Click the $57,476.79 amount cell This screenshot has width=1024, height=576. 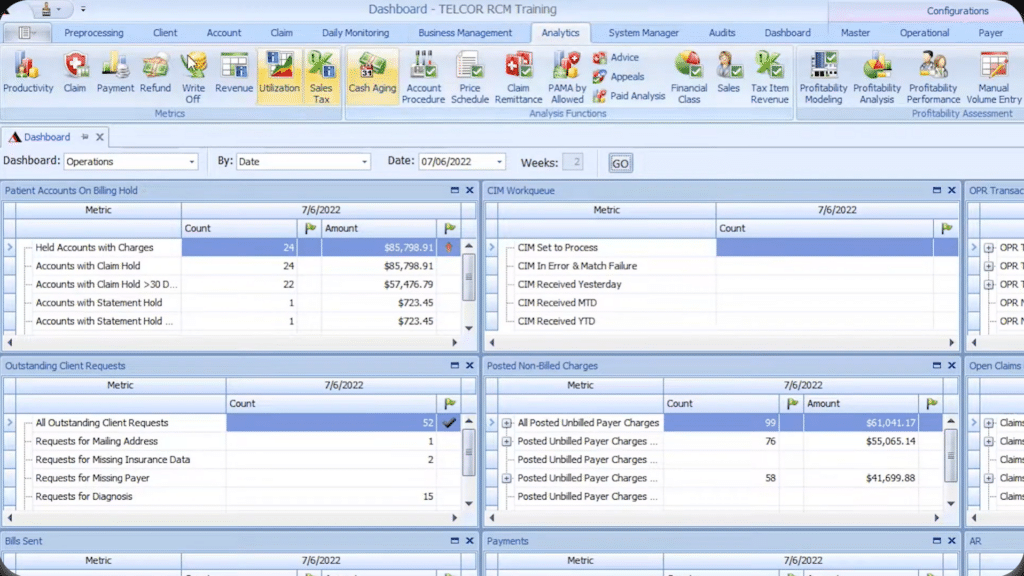pyautogui.click(x=379, y=284)
